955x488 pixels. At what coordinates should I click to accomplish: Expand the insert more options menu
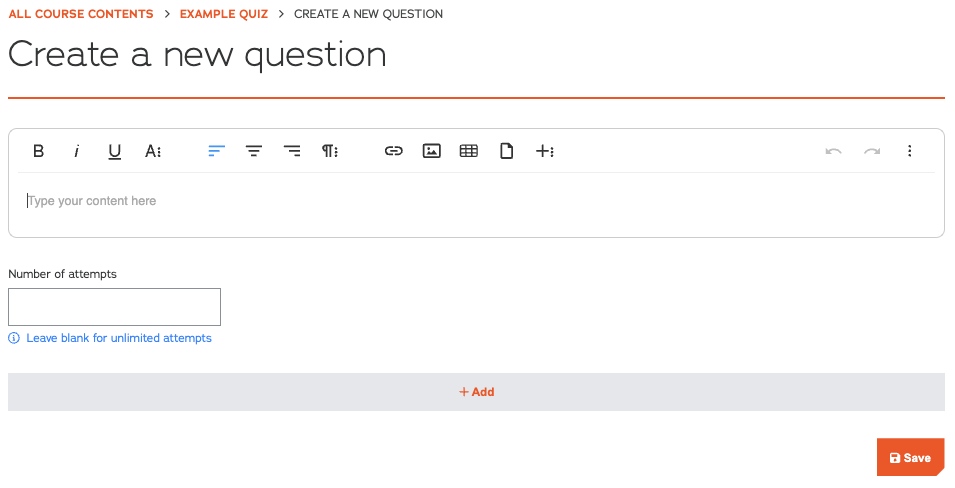coord(545,151)
